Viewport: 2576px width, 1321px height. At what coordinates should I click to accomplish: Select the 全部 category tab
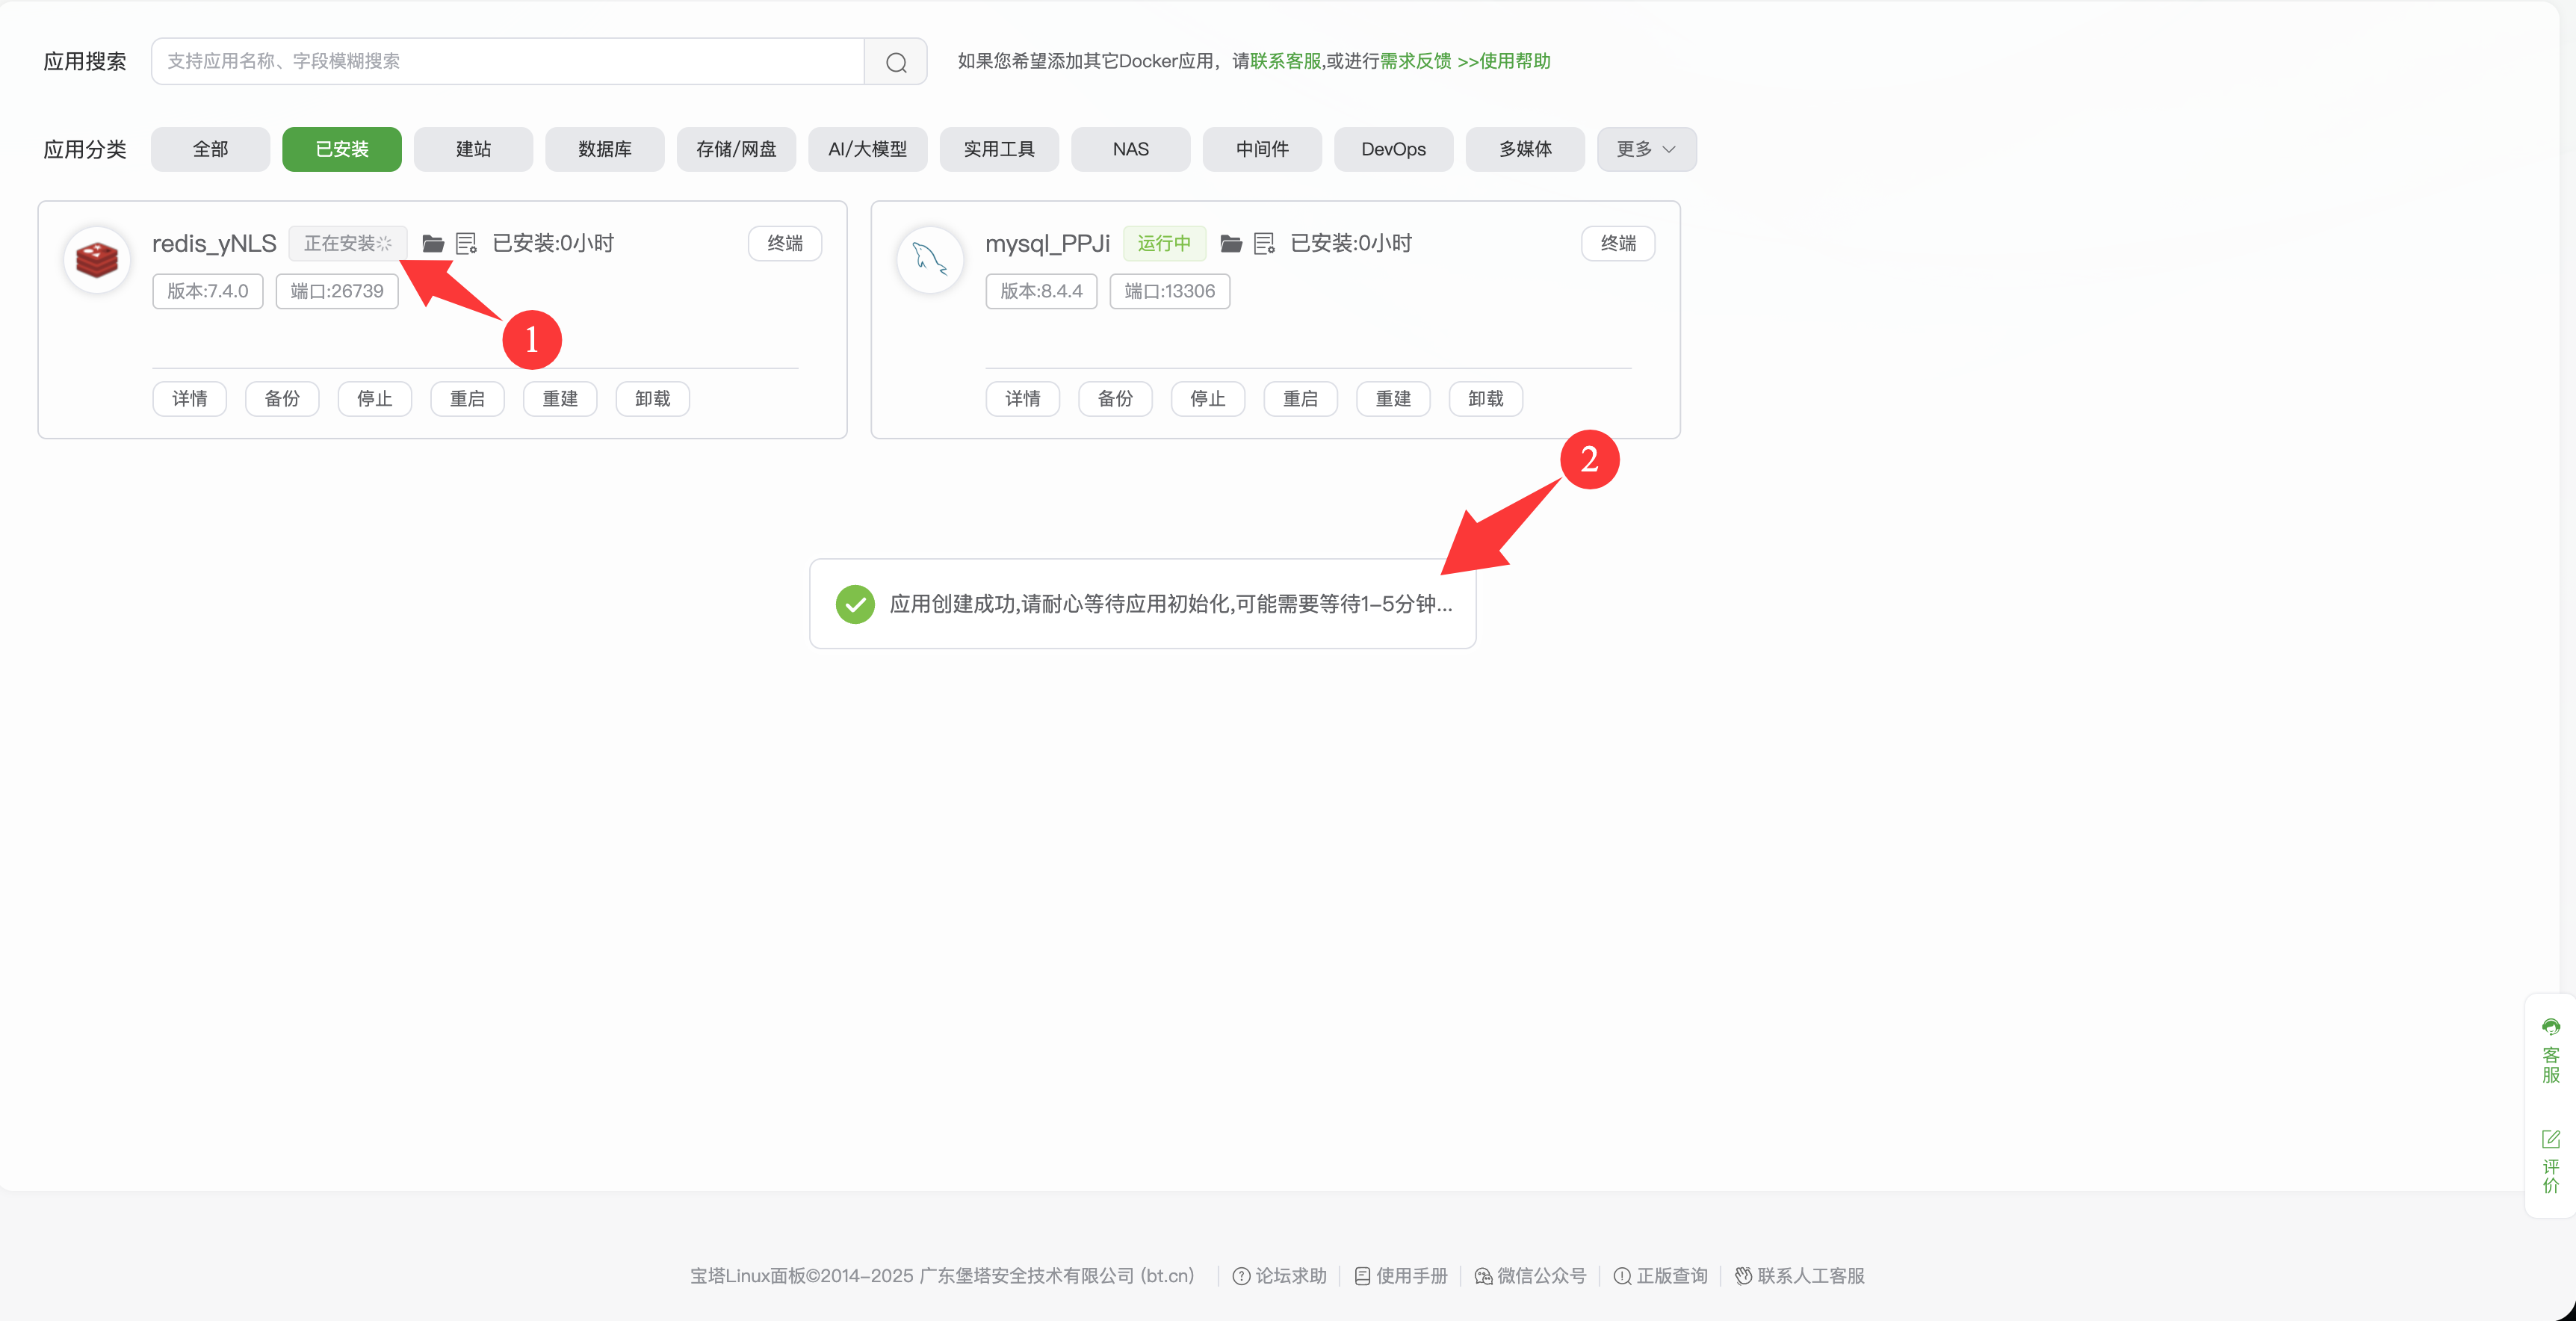coord(210,149)
